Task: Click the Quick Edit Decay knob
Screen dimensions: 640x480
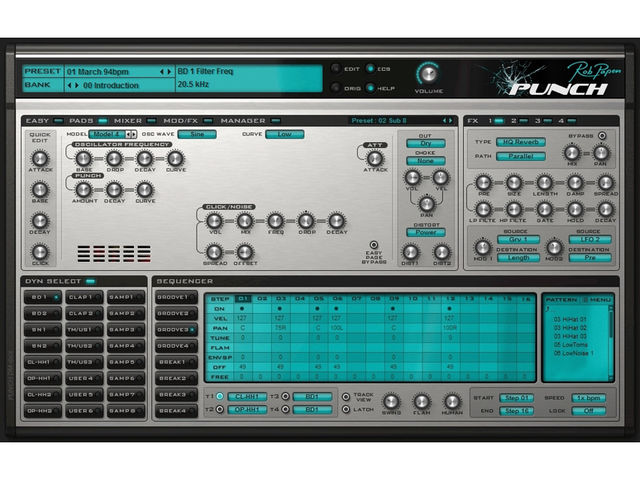Action: 40,221
